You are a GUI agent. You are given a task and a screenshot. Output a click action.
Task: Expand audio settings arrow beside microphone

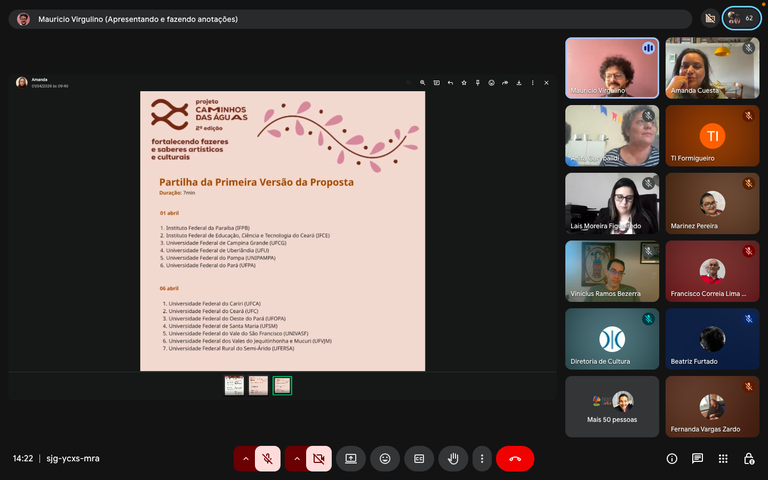245,459
